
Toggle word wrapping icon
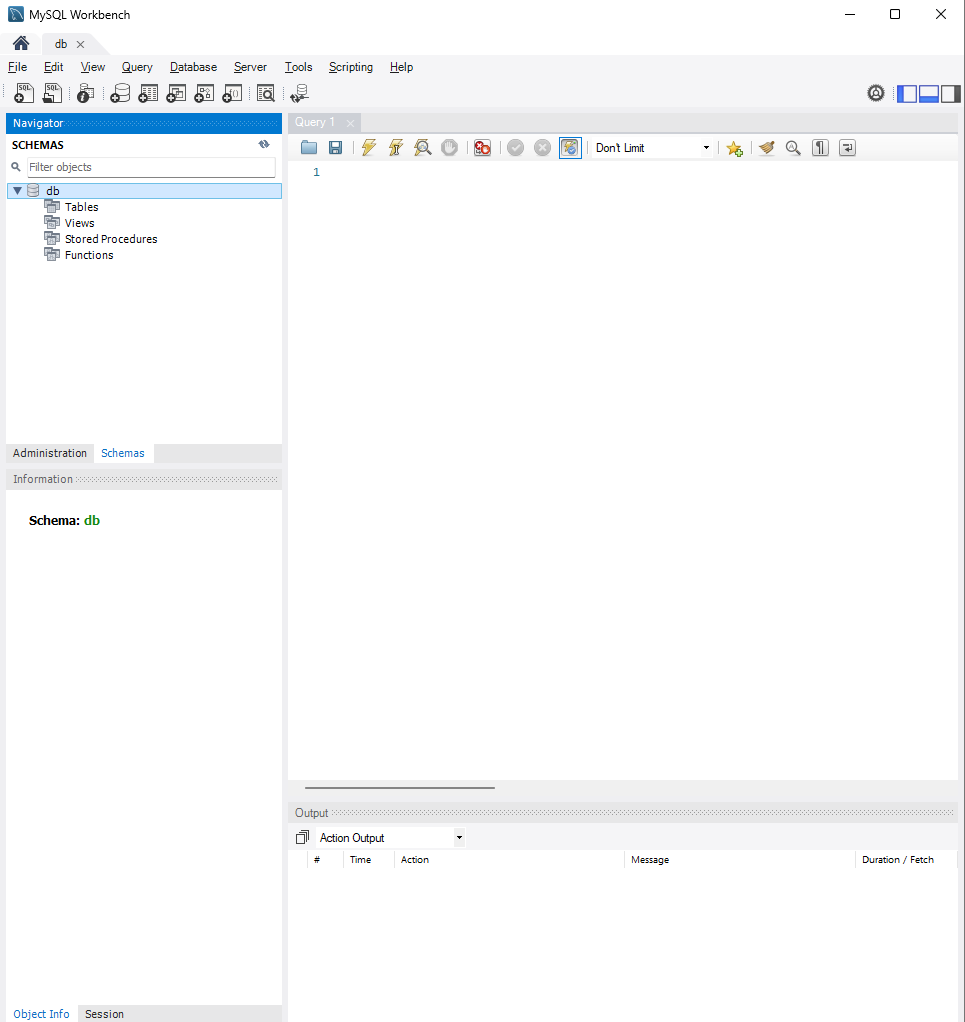pos(847,148)
